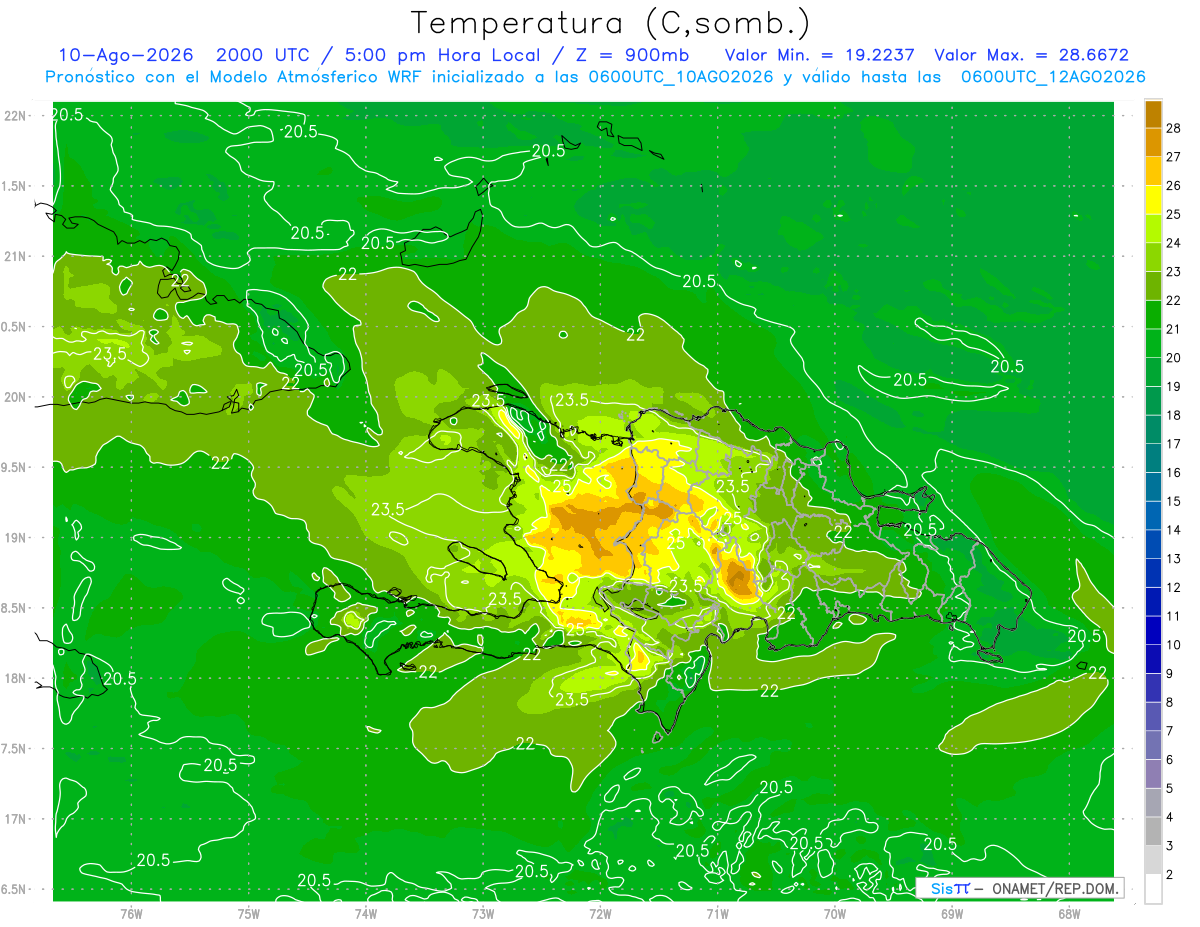Click legend scale value '18'
The image size is (1200, 927).
pos(1174,415)
